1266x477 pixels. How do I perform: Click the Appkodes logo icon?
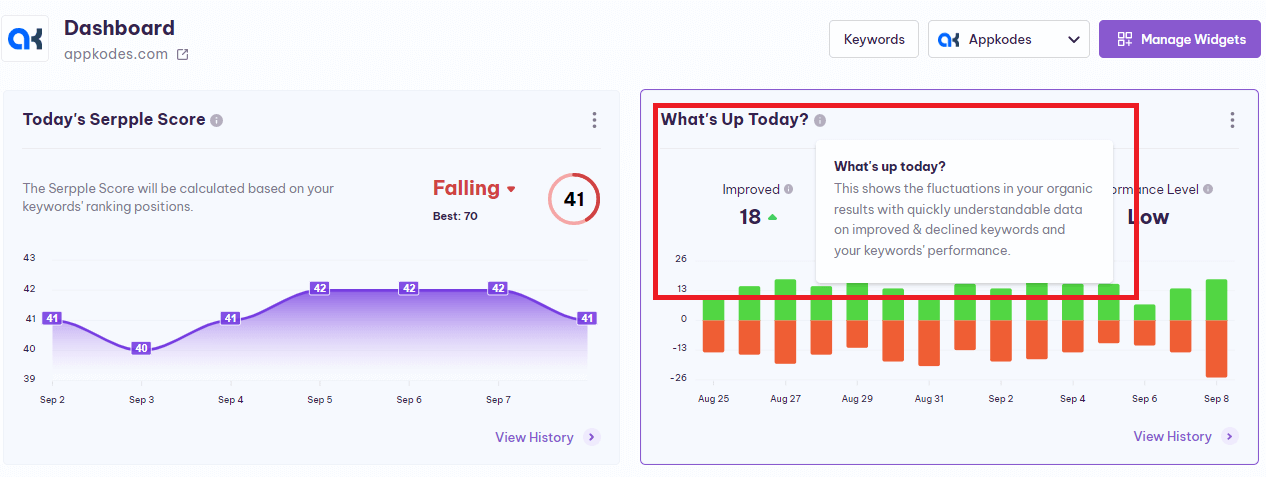click(x=25, y=39)
